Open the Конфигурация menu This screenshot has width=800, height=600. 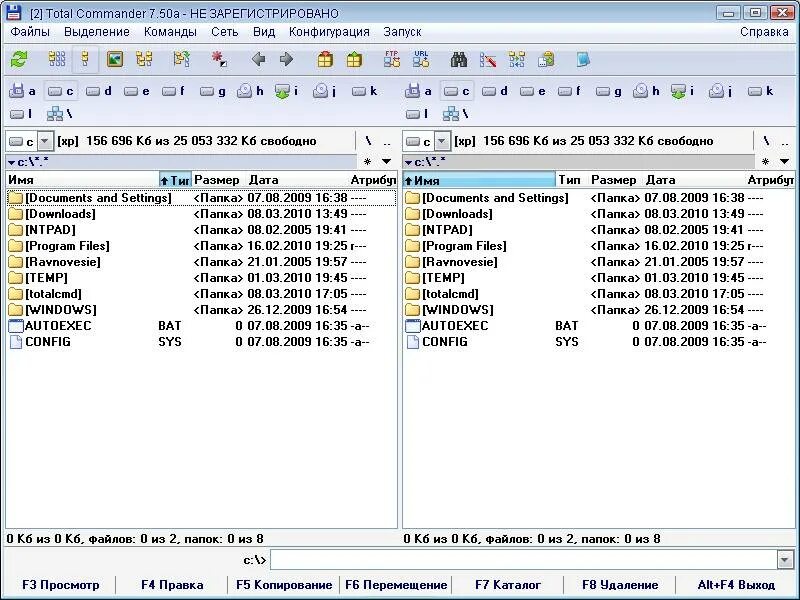tap(329, 32)
